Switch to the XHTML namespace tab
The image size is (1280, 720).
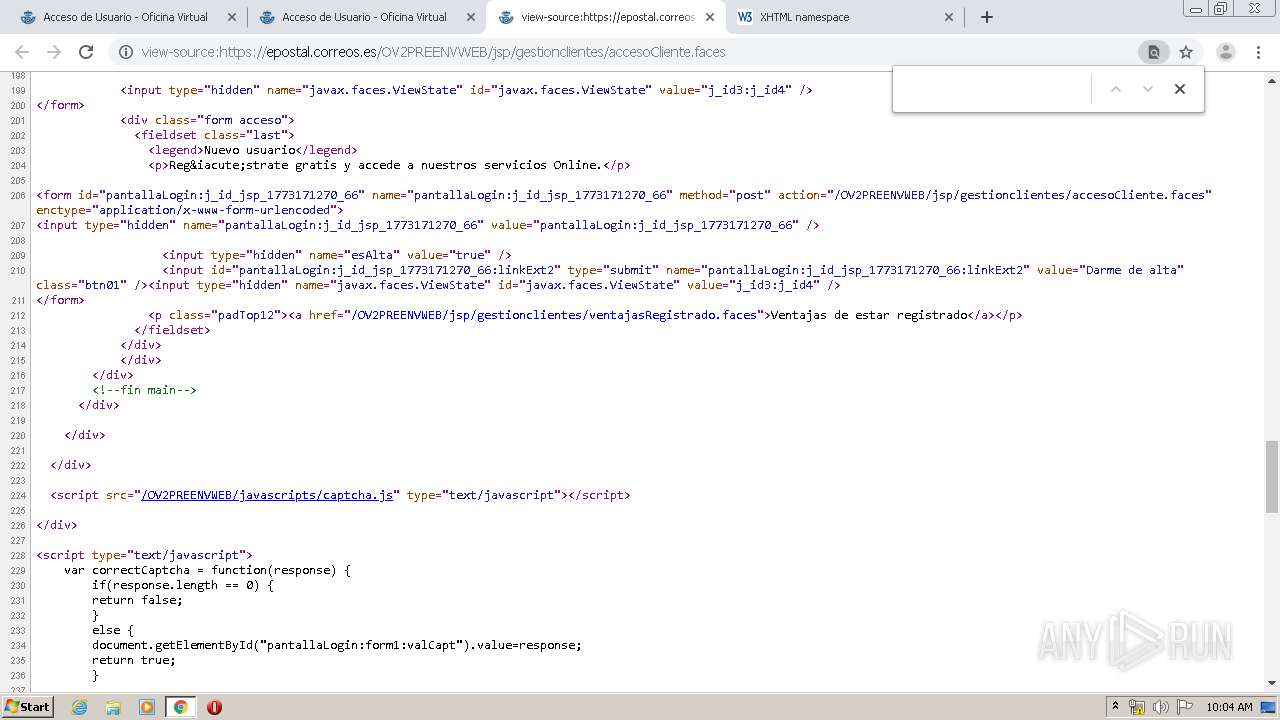pyautogui.click(x=845, y=17)
